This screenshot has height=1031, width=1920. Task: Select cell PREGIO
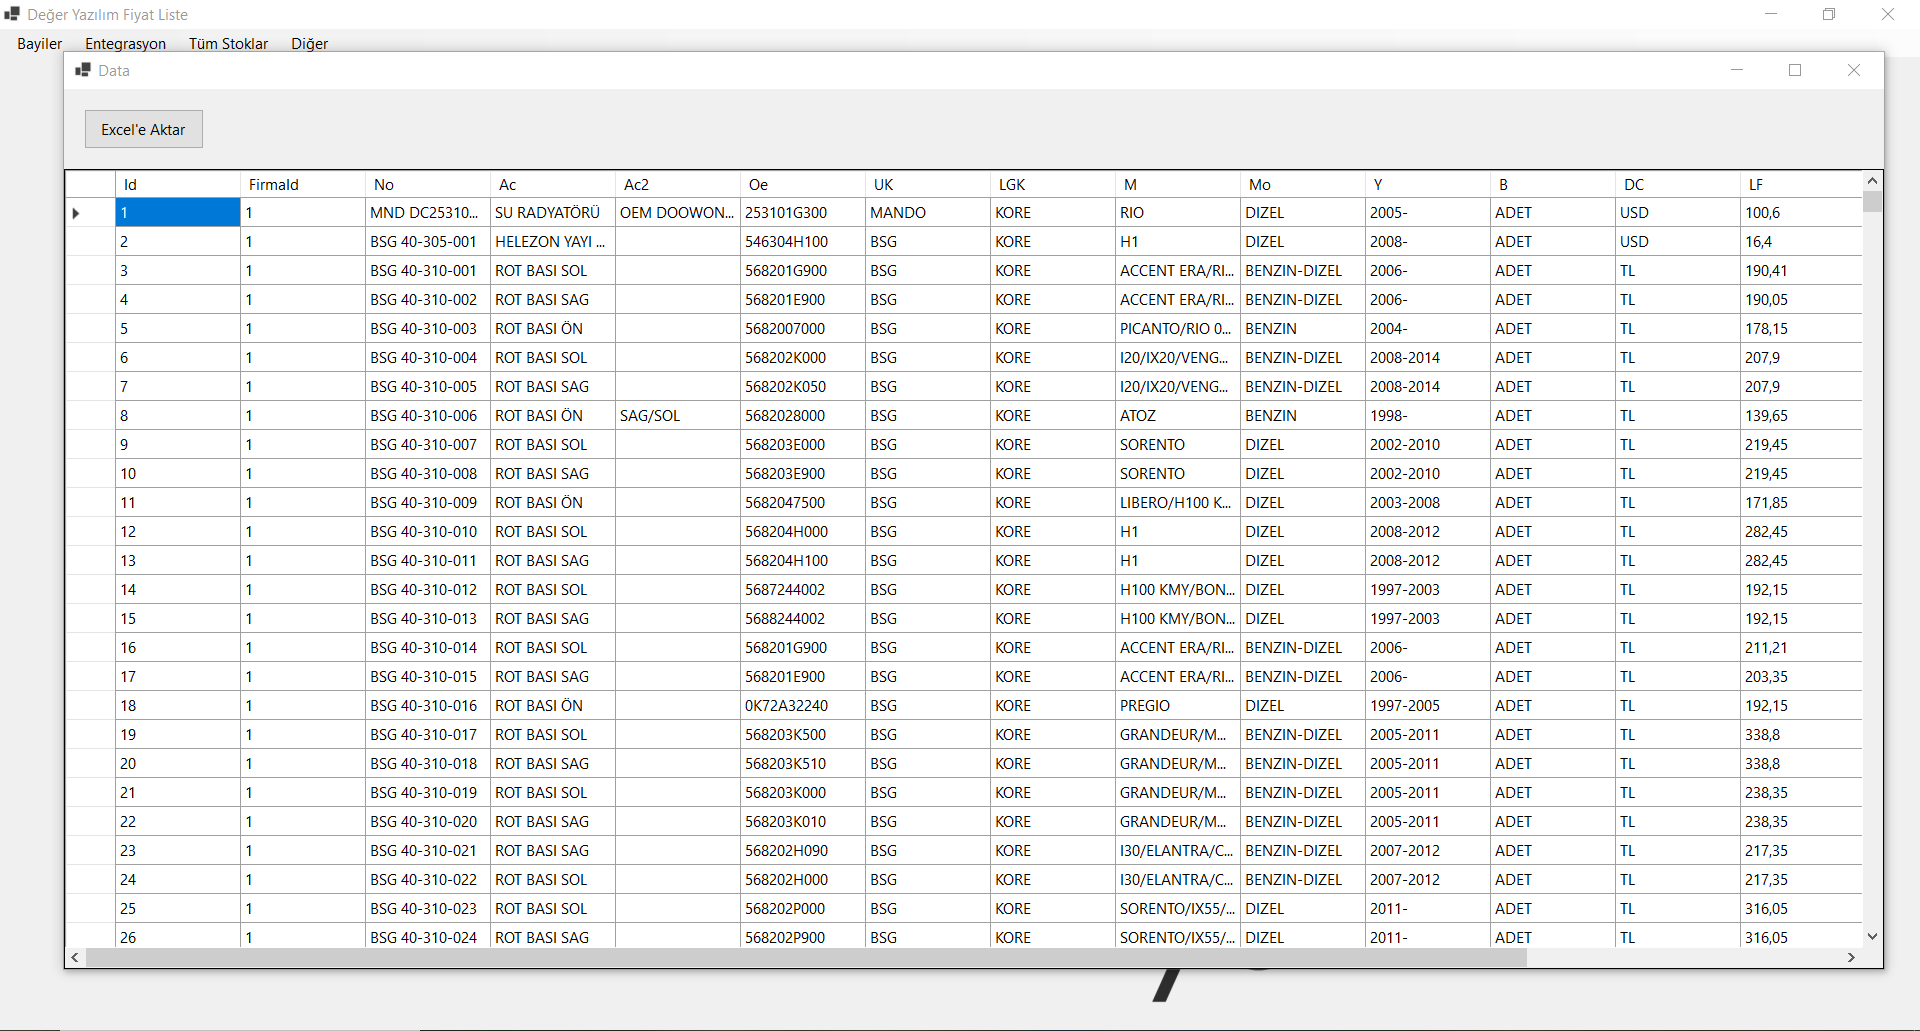click(1178, 705)
